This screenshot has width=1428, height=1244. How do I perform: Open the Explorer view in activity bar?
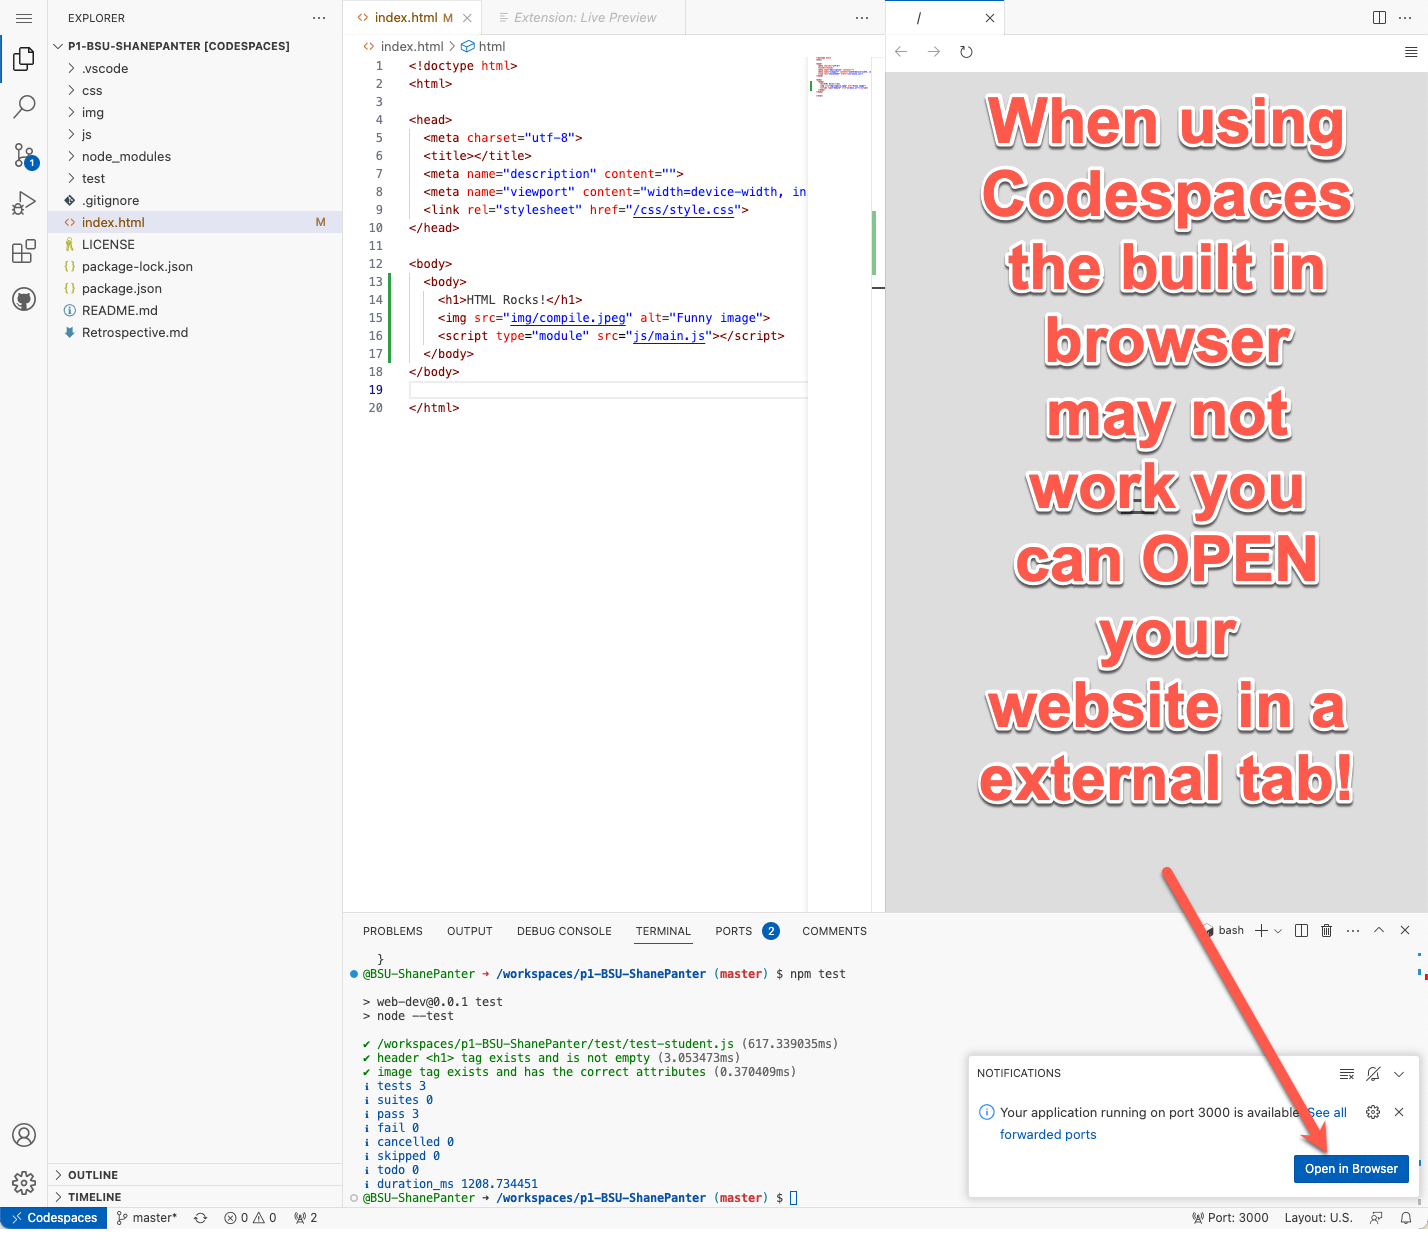click(x=24, y=59)
